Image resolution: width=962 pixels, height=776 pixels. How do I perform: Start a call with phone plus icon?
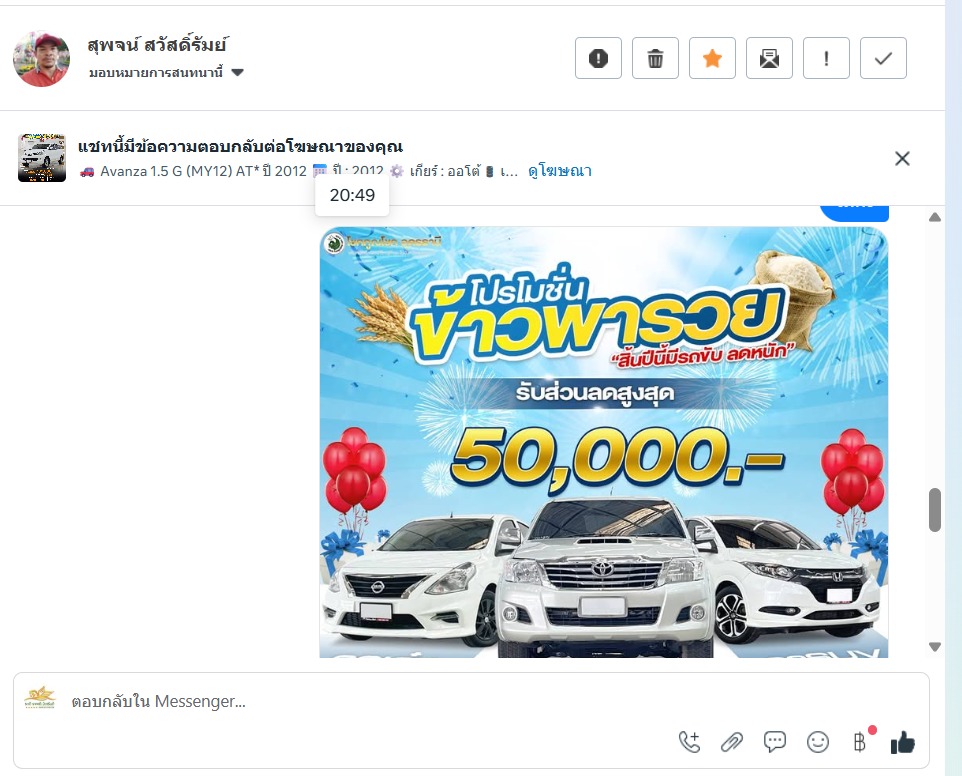tap(690, 742)
